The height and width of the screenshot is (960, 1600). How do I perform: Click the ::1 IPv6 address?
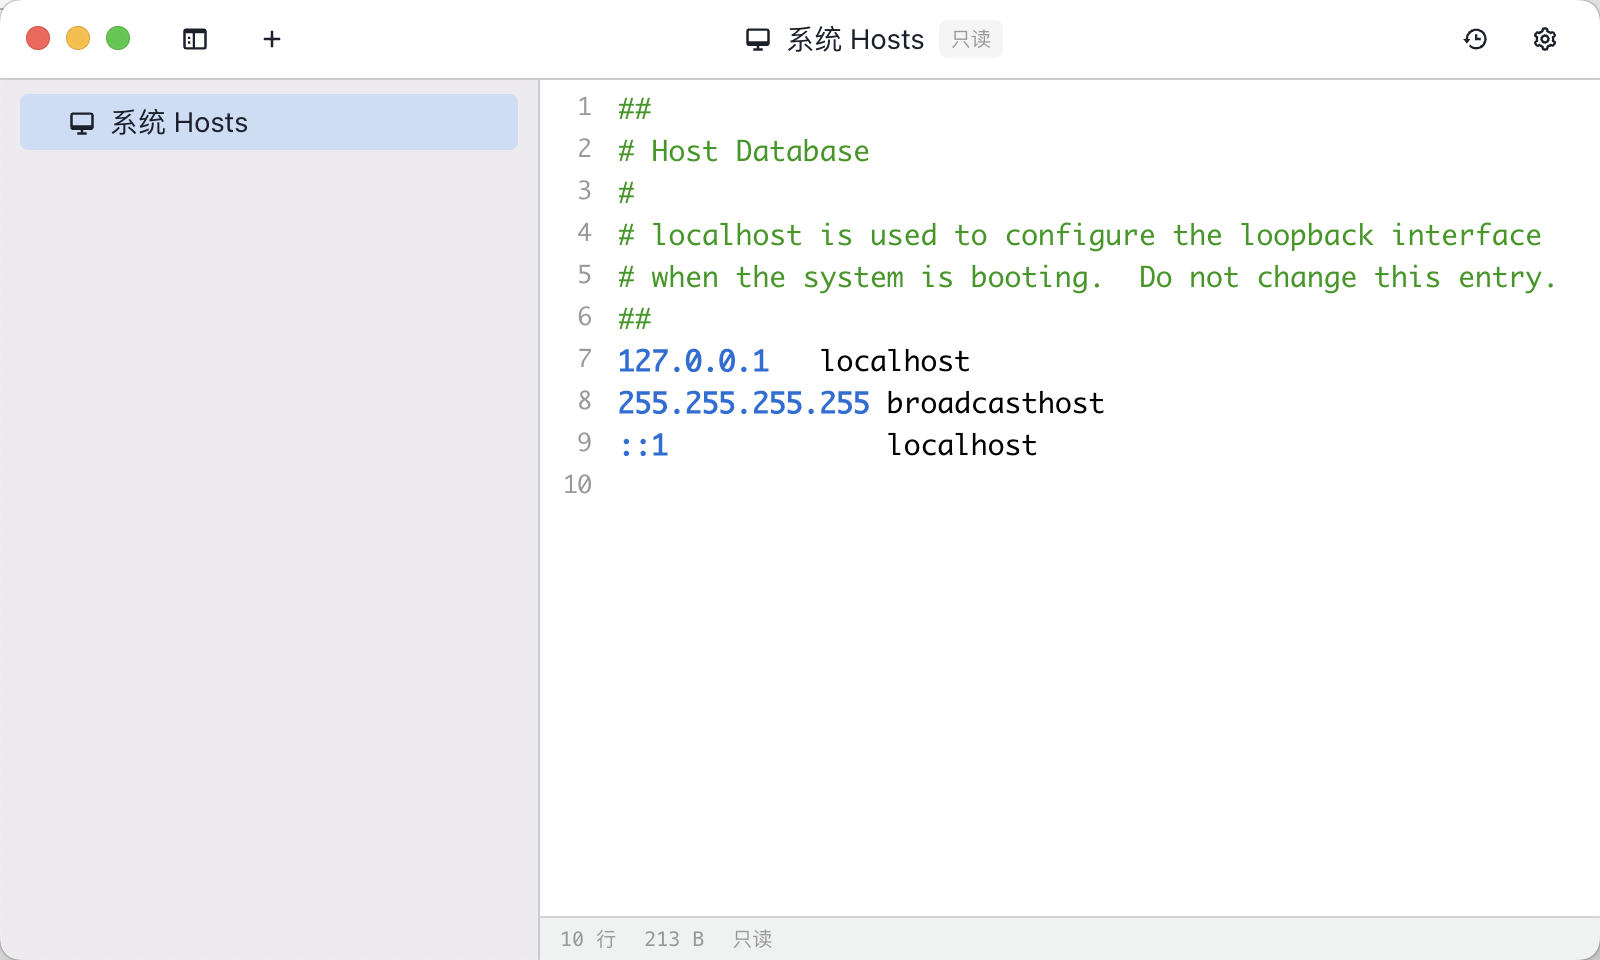click(x=643, y=445)
